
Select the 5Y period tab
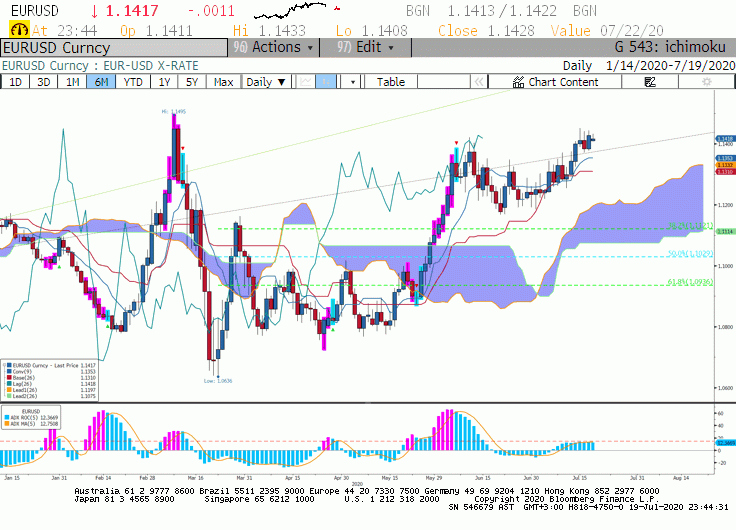(x=192, y=82)
